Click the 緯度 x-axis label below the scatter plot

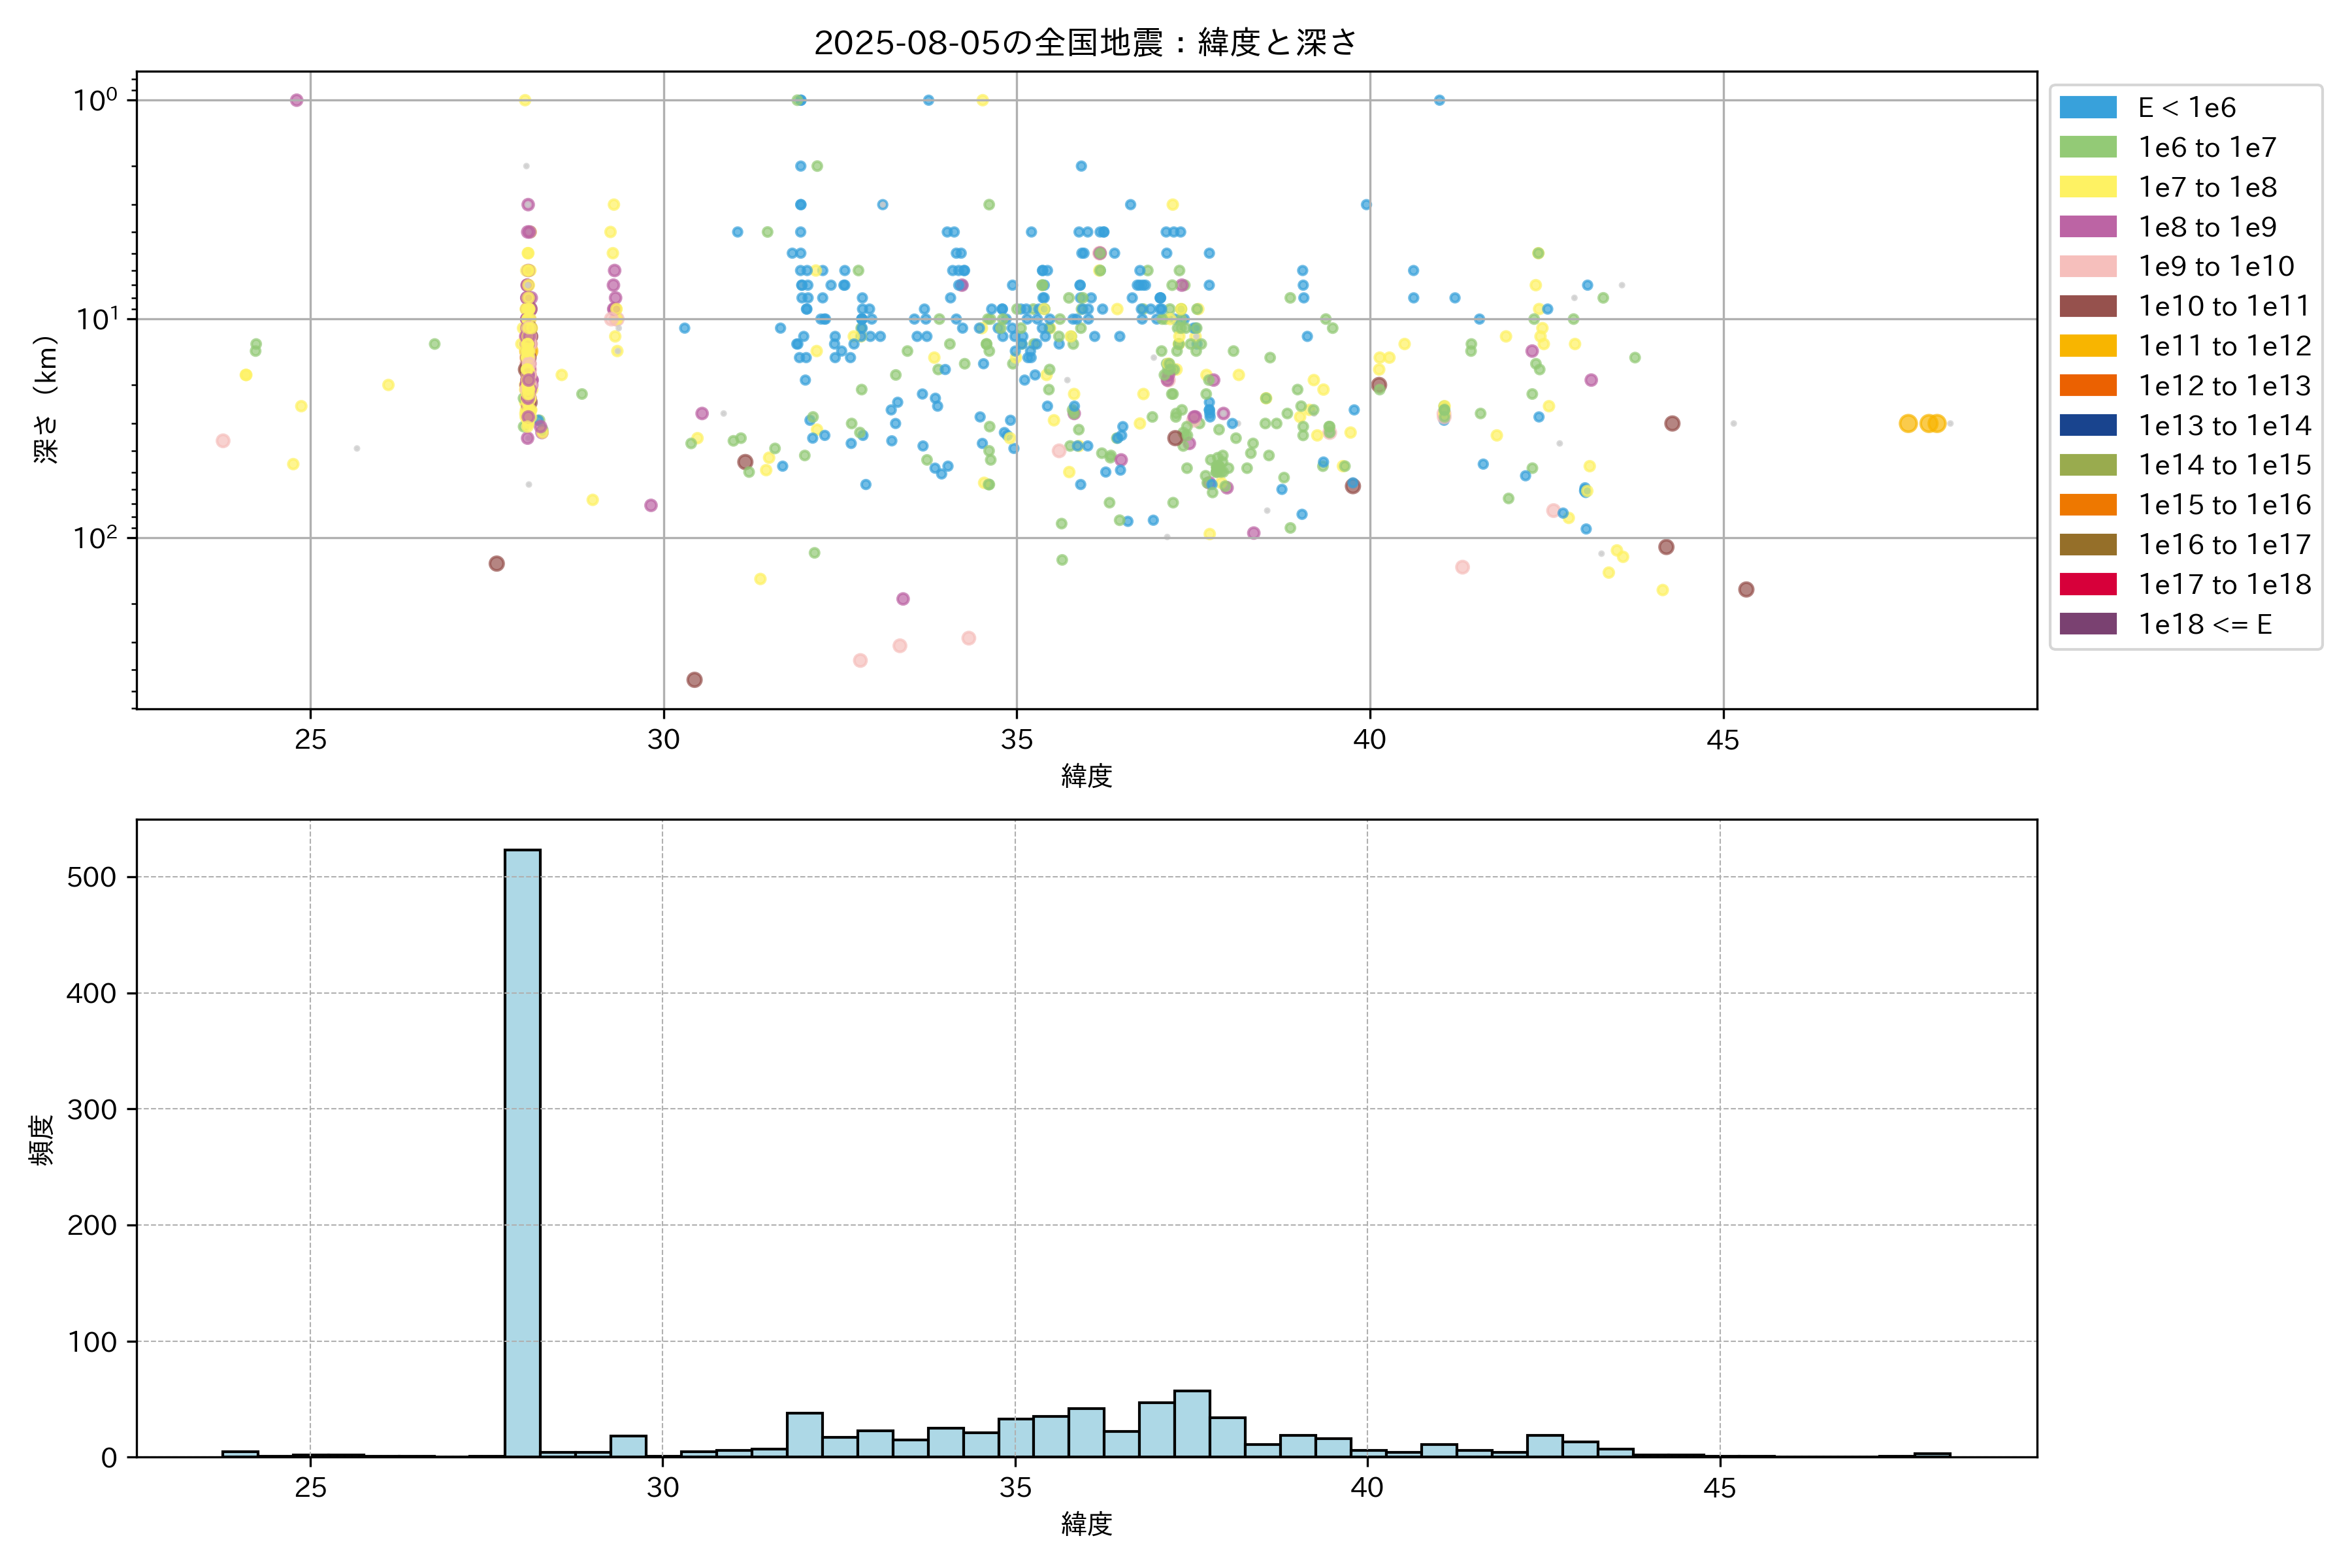click(x=1086, y=776)
